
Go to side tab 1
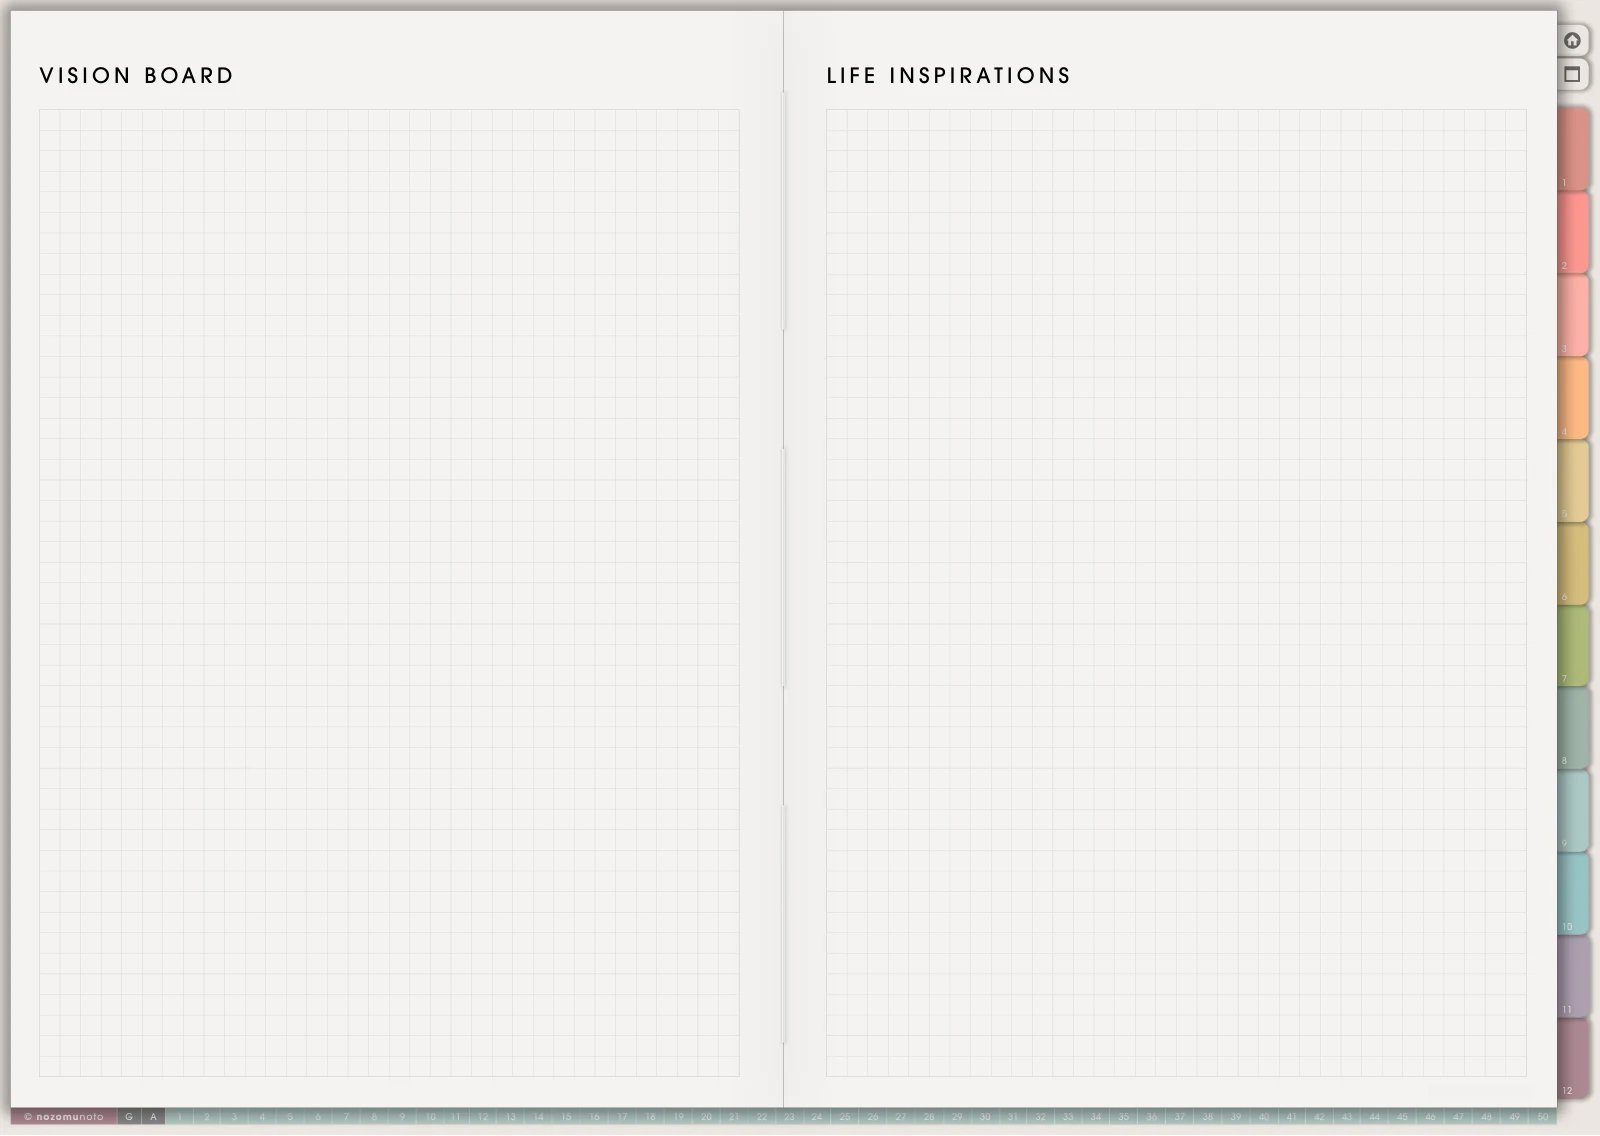(1573, 150)
